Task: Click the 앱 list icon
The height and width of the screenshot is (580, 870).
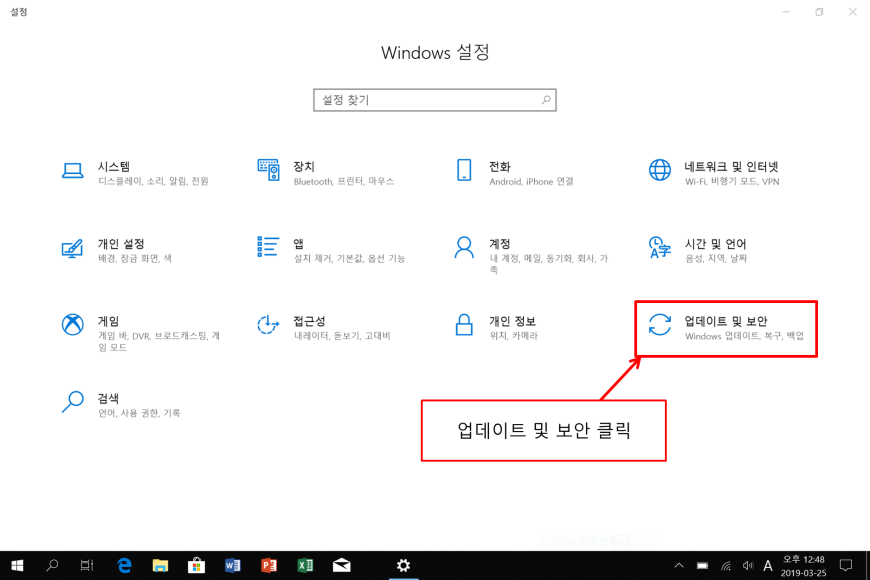Action: point(268,247)
